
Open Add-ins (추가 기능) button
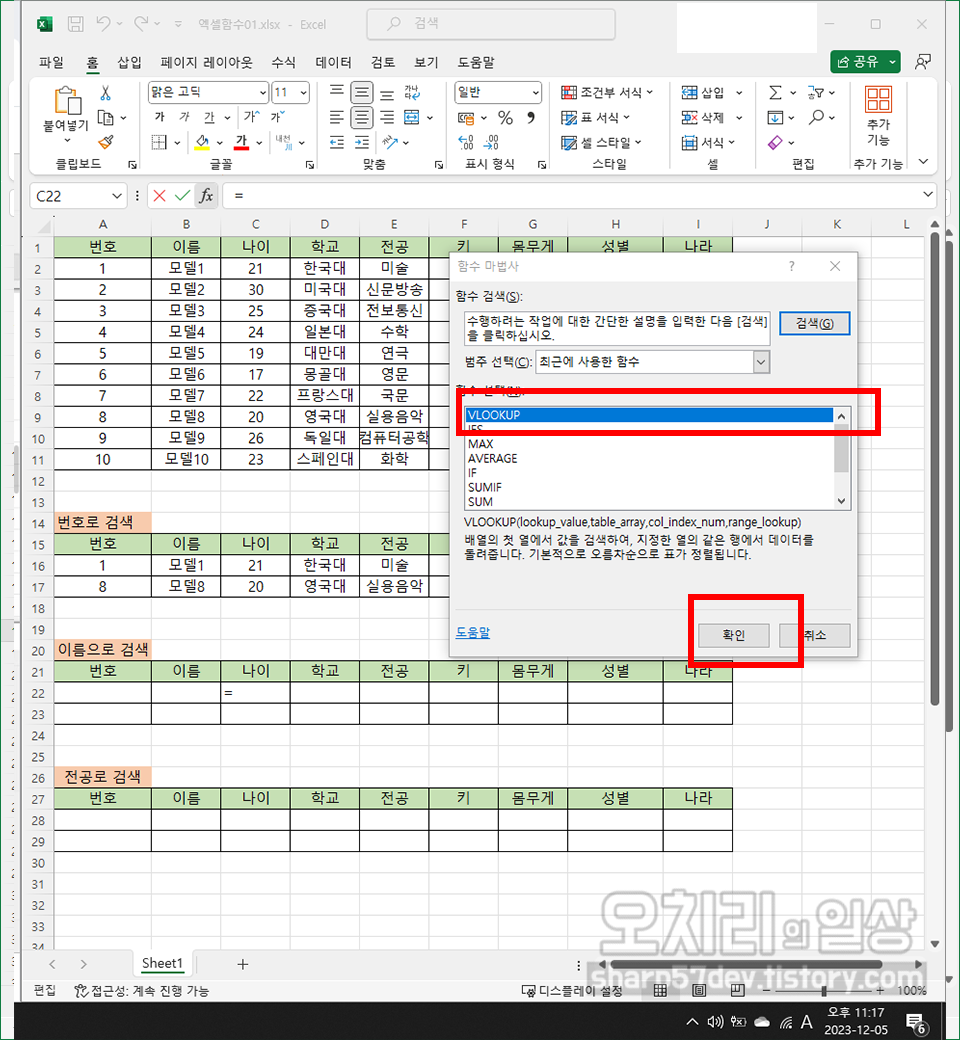click(x=878, y=116)
